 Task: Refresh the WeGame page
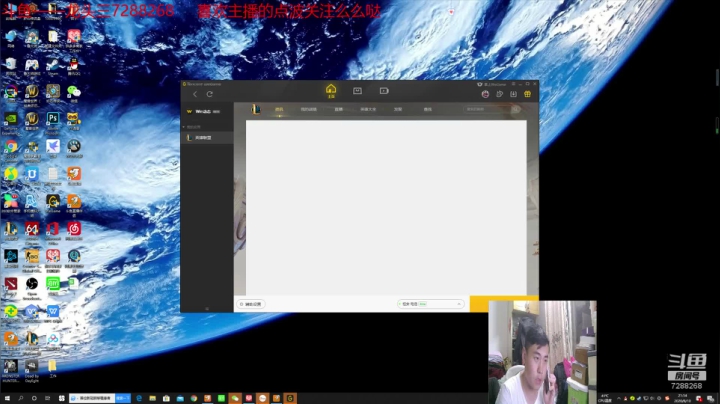[x=209, y=94]
